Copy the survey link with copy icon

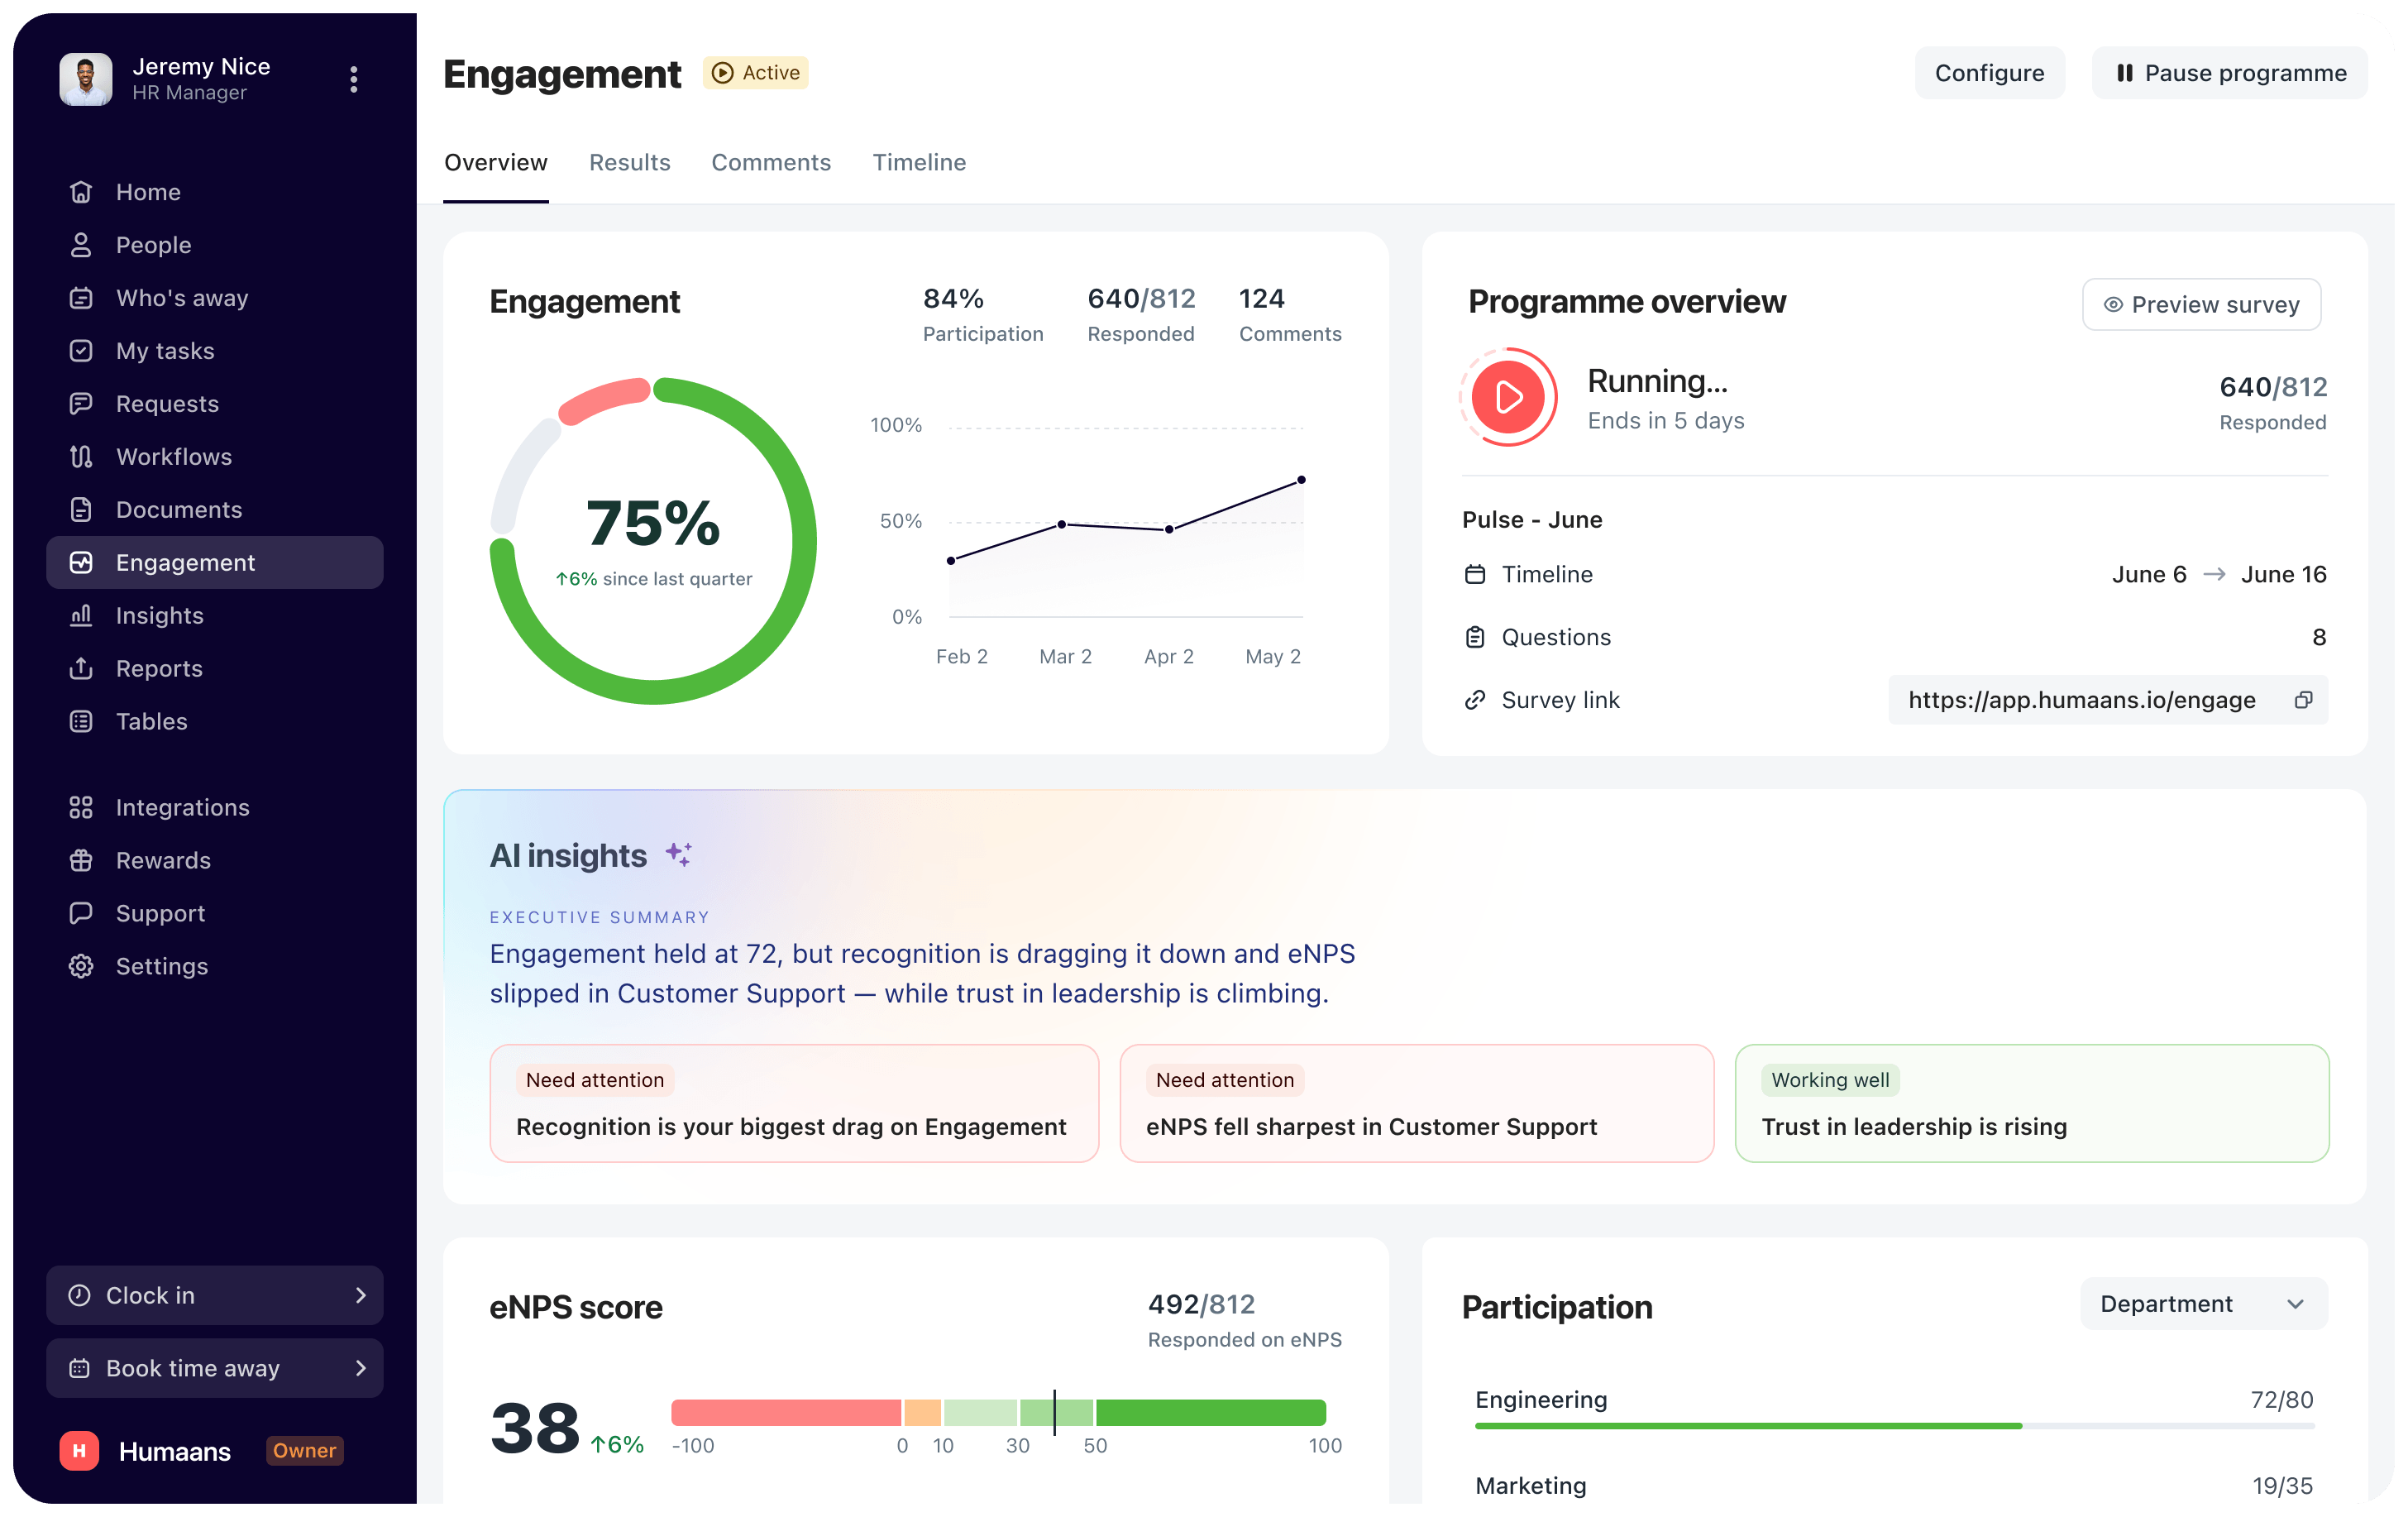click(2303, 701)
